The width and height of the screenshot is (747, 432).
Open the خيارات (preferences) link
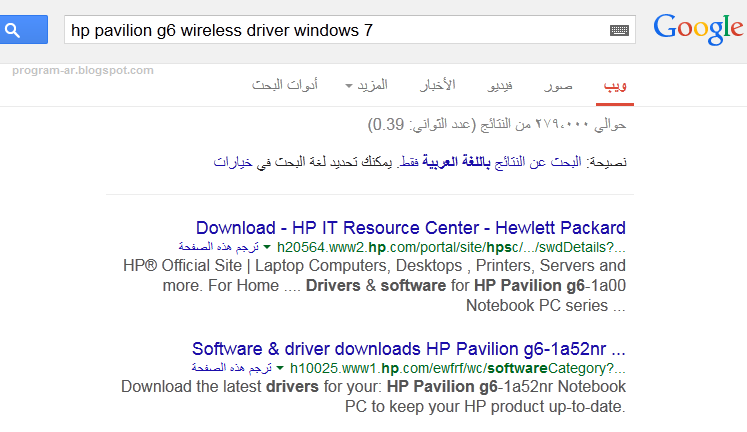(233, 162)
